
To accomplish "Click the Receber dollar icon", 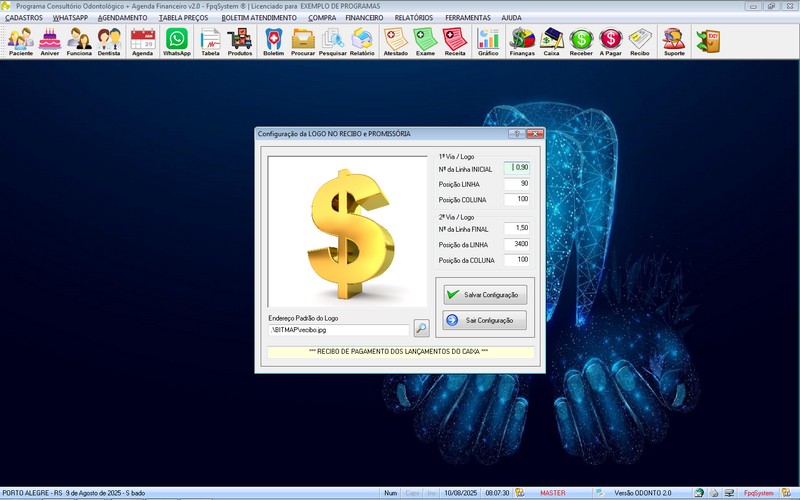I will [581, 41].
